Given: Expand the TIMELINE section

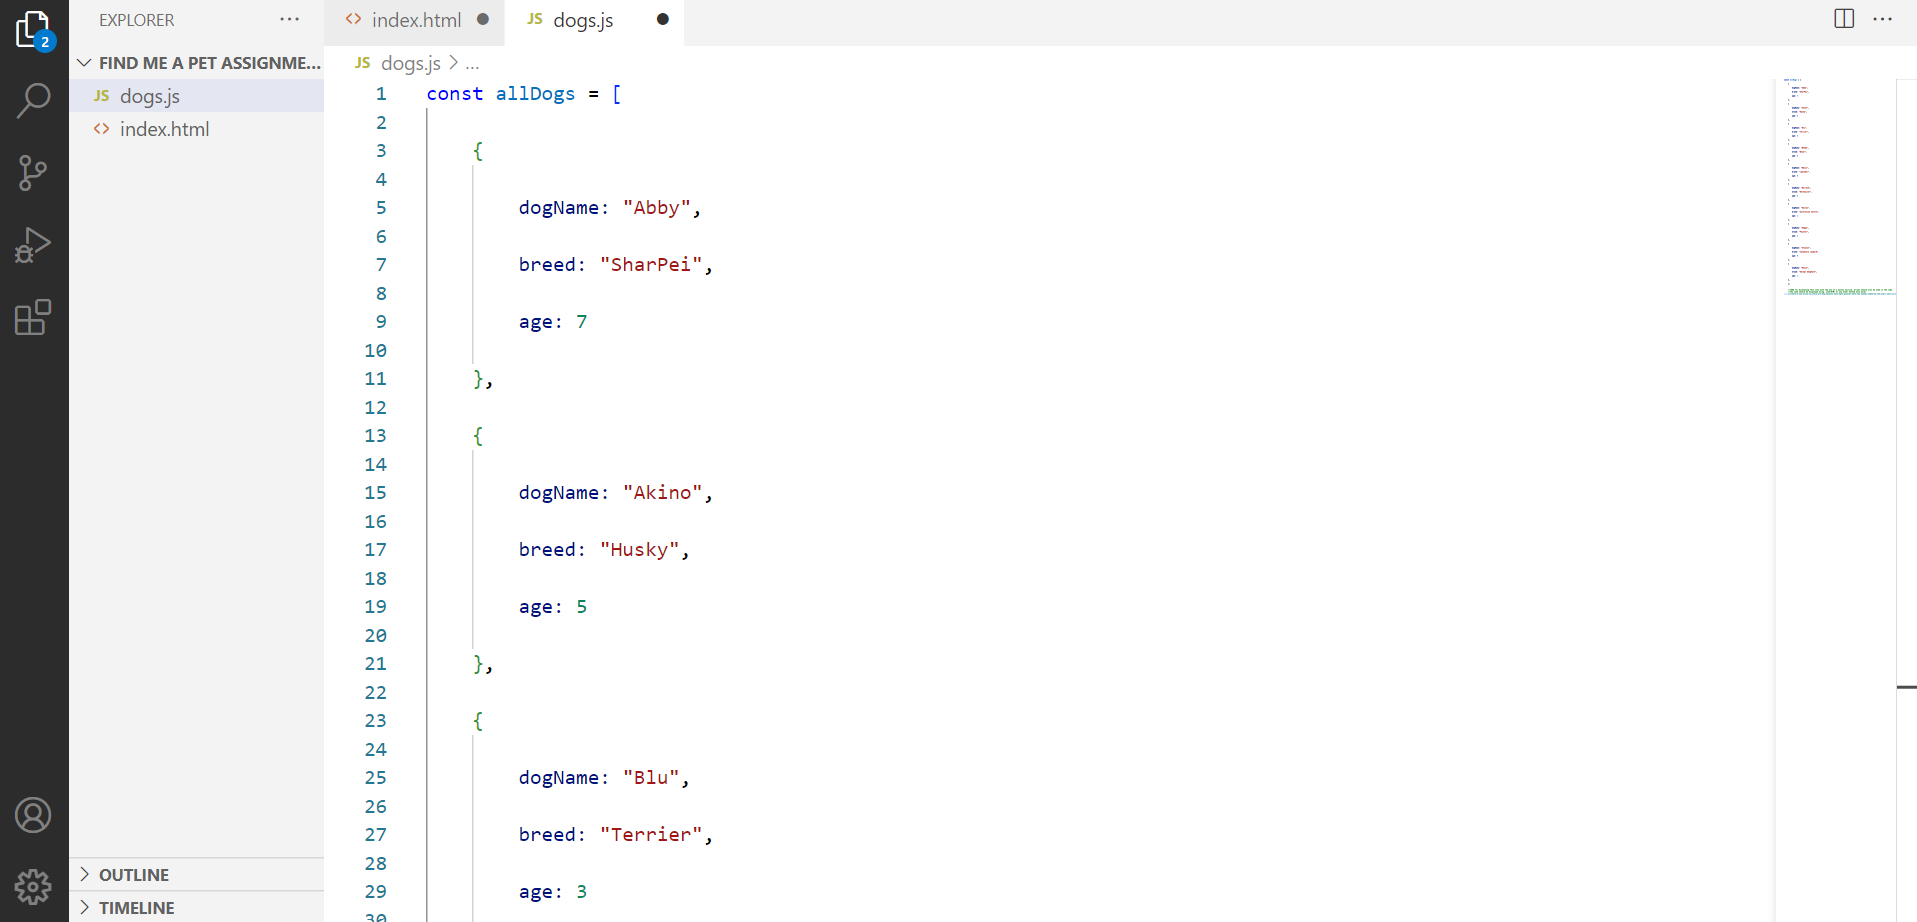Looking at the screenshot, I should [197, 908].
